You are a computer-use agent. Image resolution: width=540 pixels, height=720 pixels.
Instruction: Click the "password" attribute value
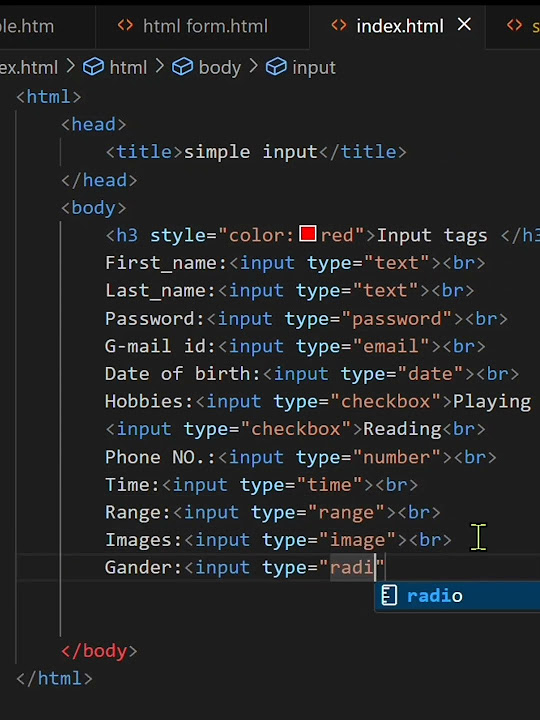397,319
